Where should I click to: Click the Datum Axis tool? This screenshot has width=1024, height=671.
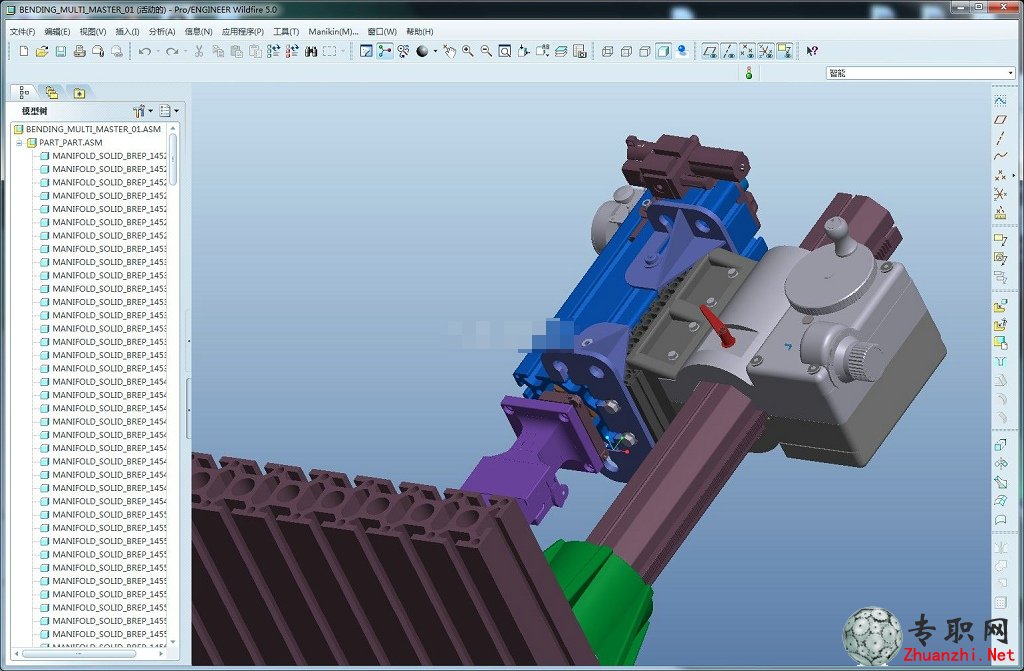click(x=1000, y=138)
